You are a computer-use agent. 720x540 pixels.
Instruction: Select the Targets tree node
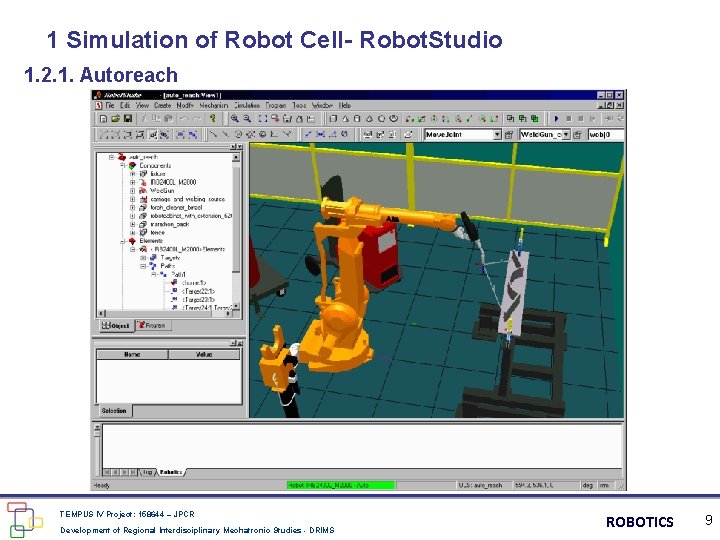(x=170, y=258)
